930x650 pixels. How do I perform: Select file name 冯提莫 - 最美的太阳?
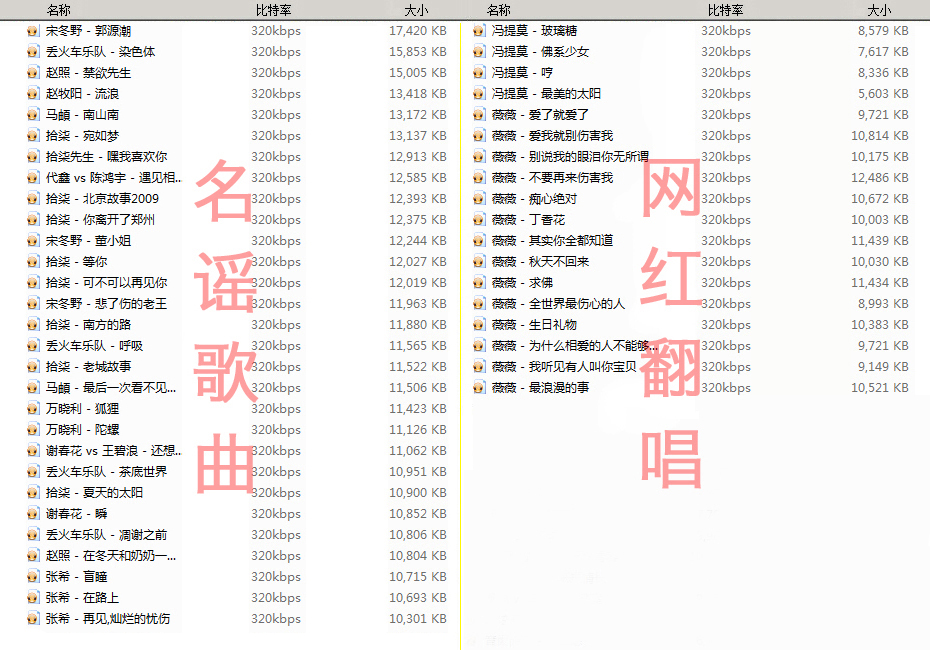[546, 94]
